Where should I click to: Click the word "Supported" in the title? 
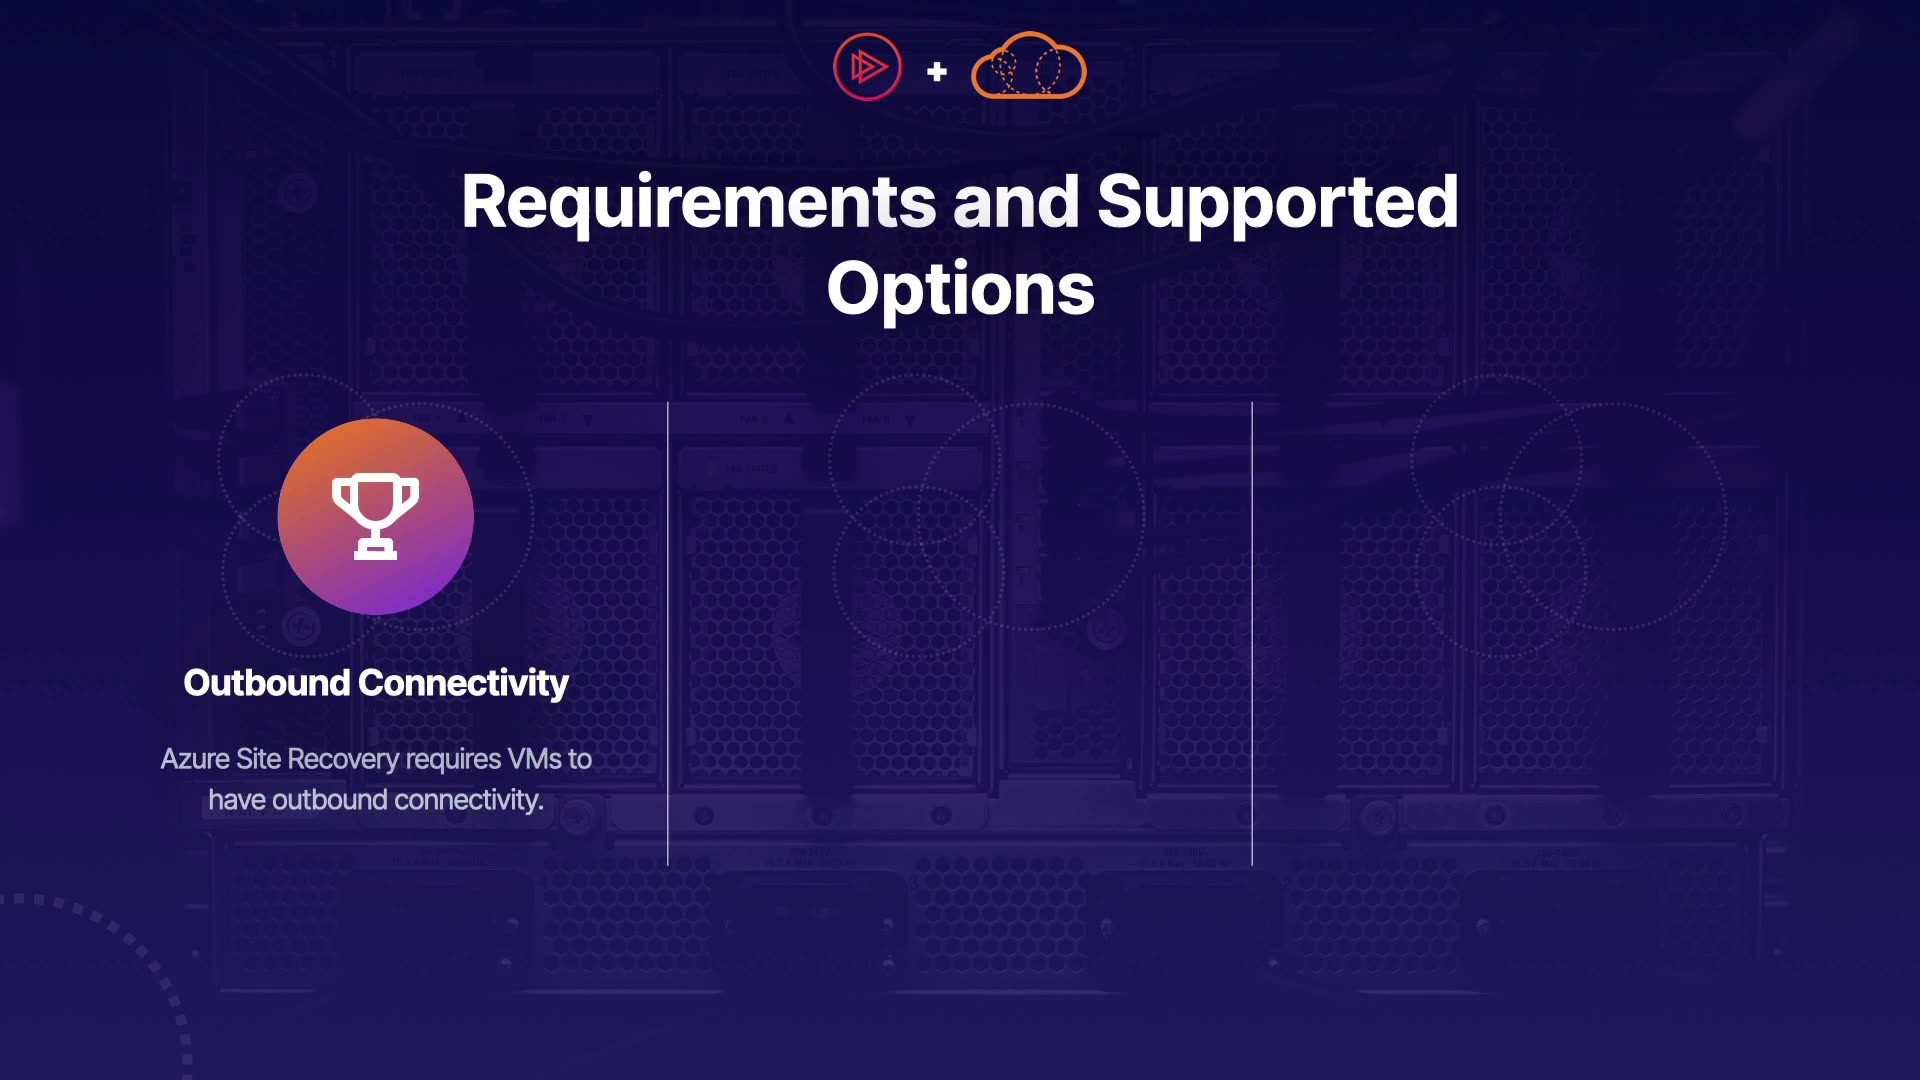click(1277, 203)
